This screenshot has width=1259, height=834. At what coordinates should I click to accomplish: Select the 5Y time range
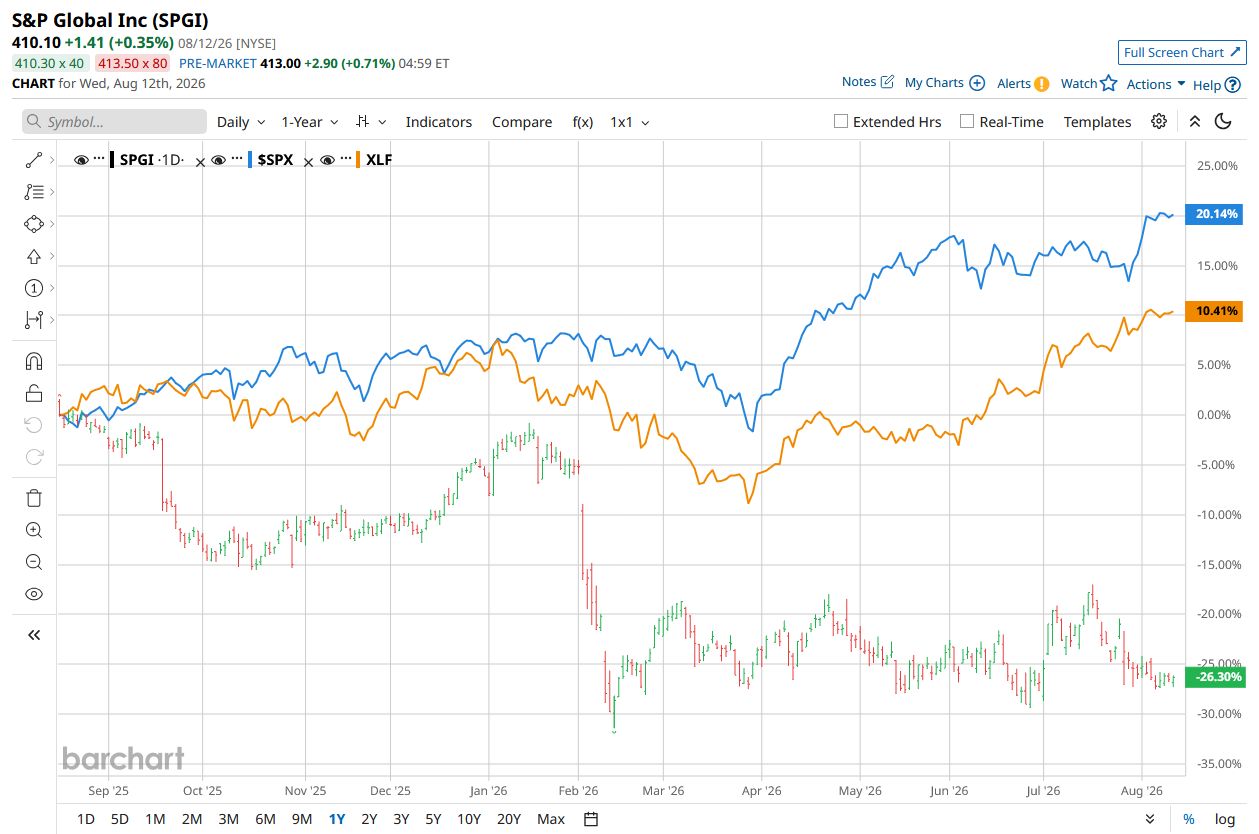(x=432, y=819)
